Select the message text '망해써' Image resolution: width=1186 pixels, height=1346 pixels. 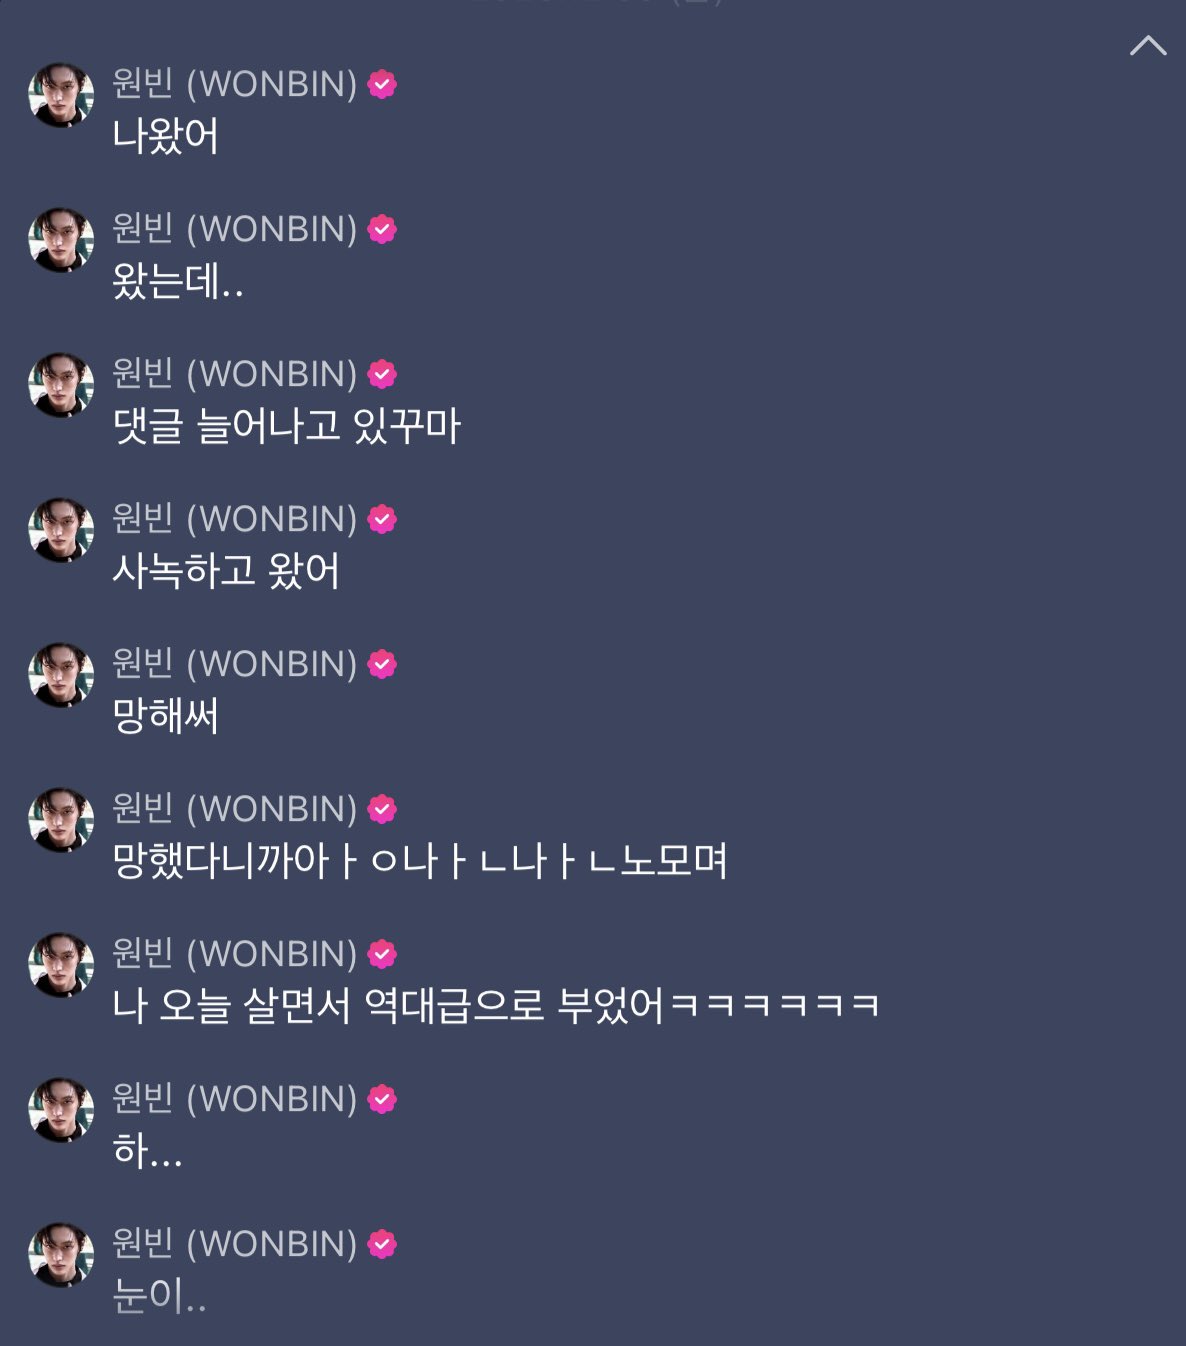(165, 716)
